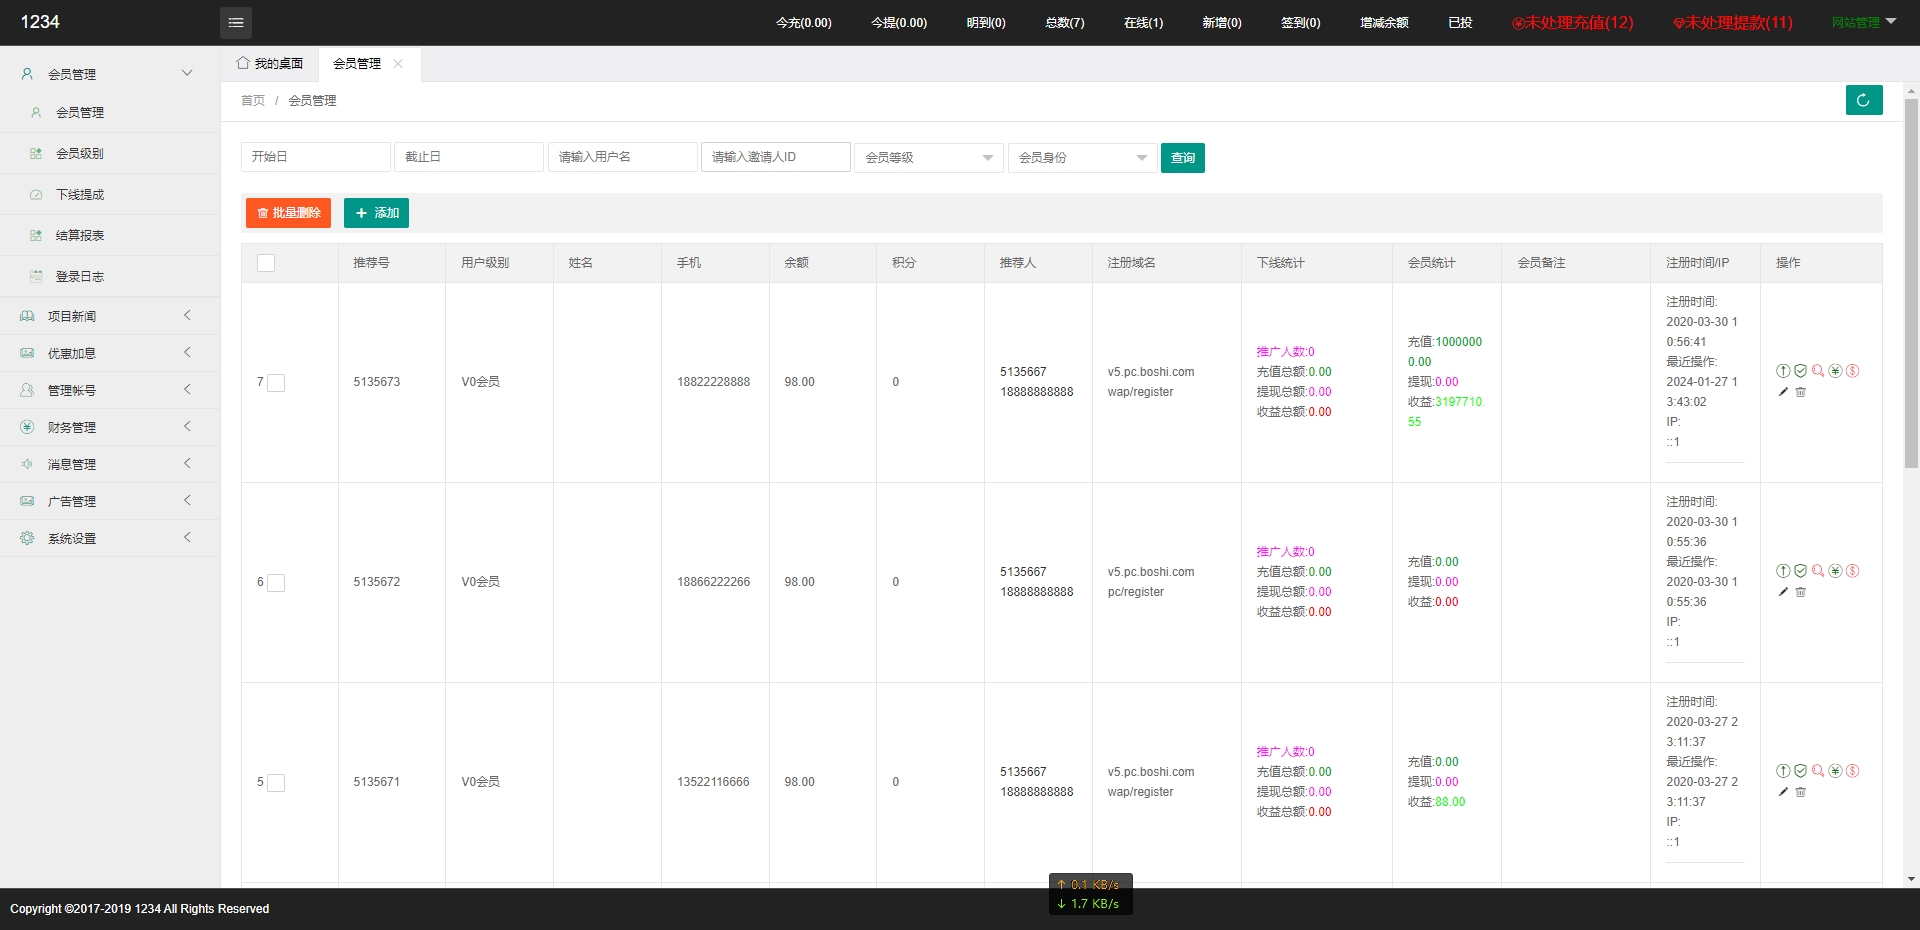Click the red magnifier icon for member 5135672

(x=1818, y=571)
